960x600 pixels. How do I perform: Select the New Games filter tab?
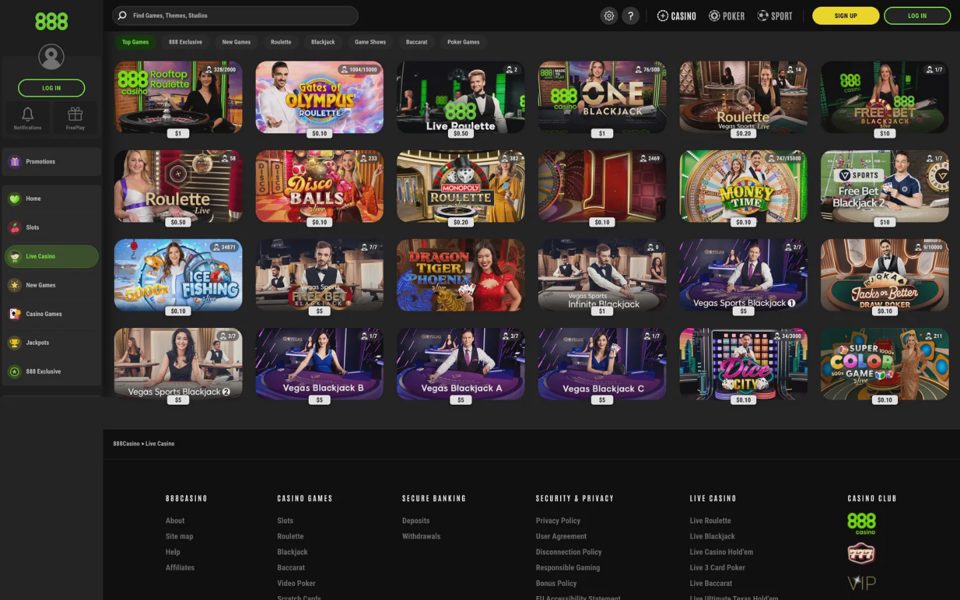236,42
